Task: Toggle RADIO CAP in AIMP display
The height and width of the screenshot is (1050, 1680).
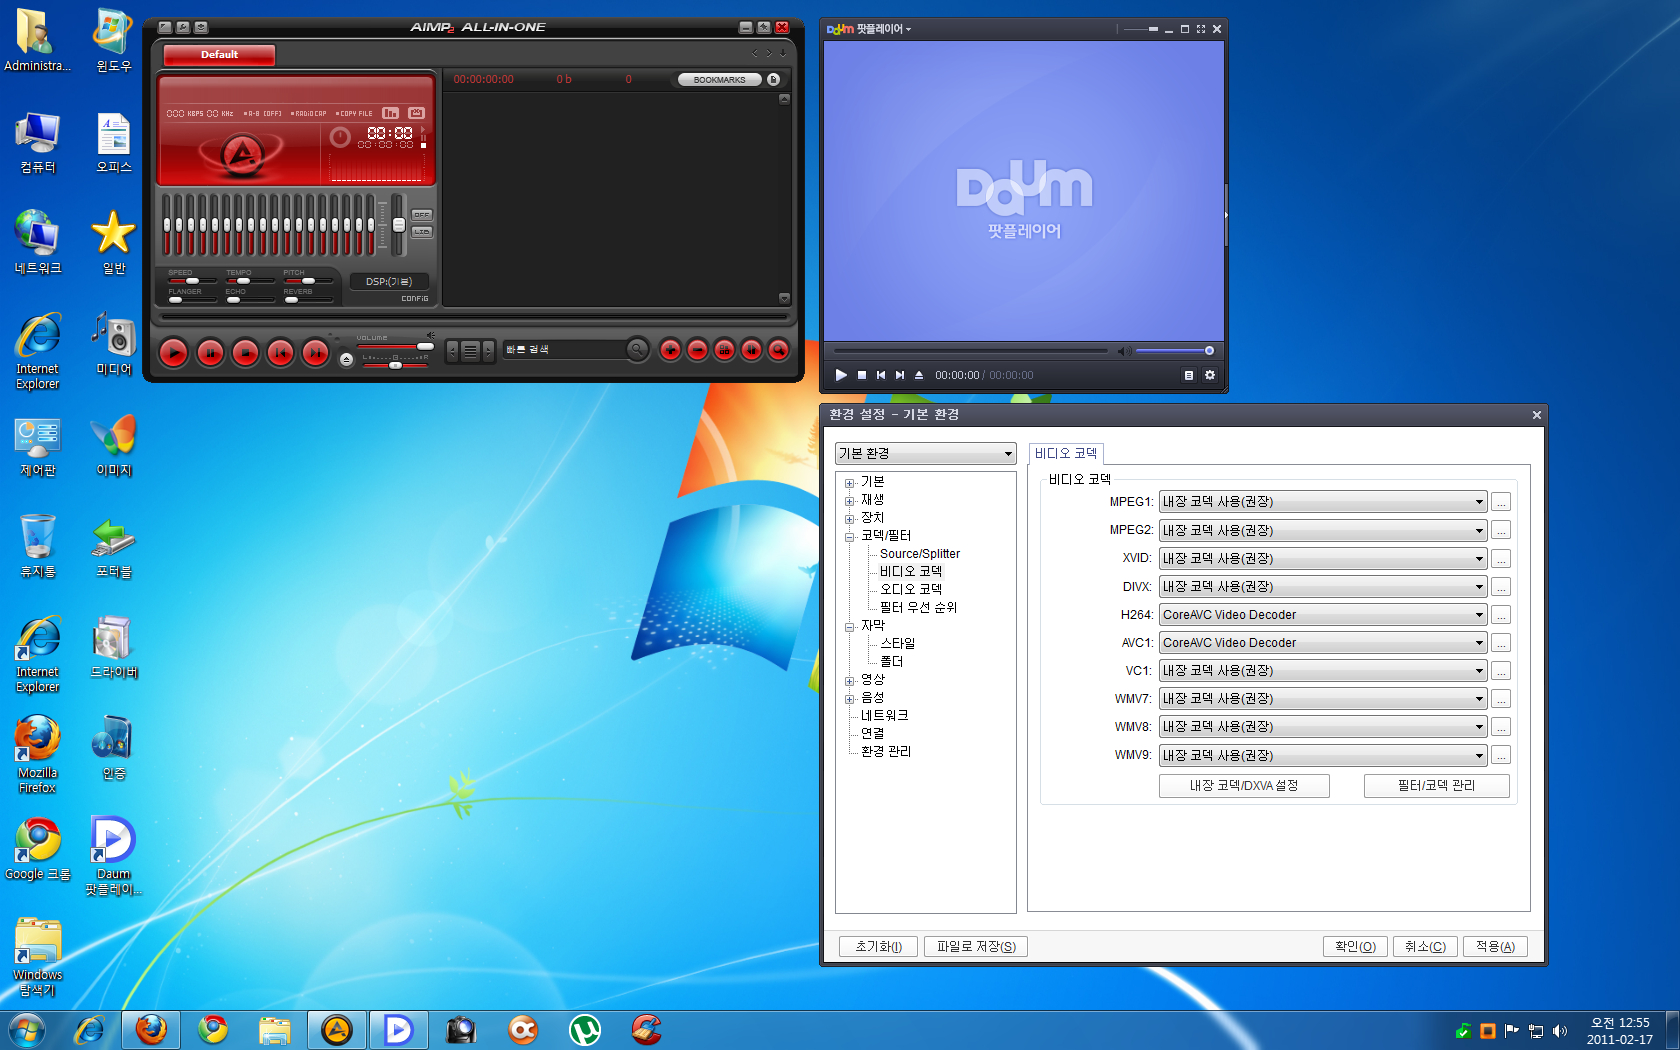Action: (309, 114)
